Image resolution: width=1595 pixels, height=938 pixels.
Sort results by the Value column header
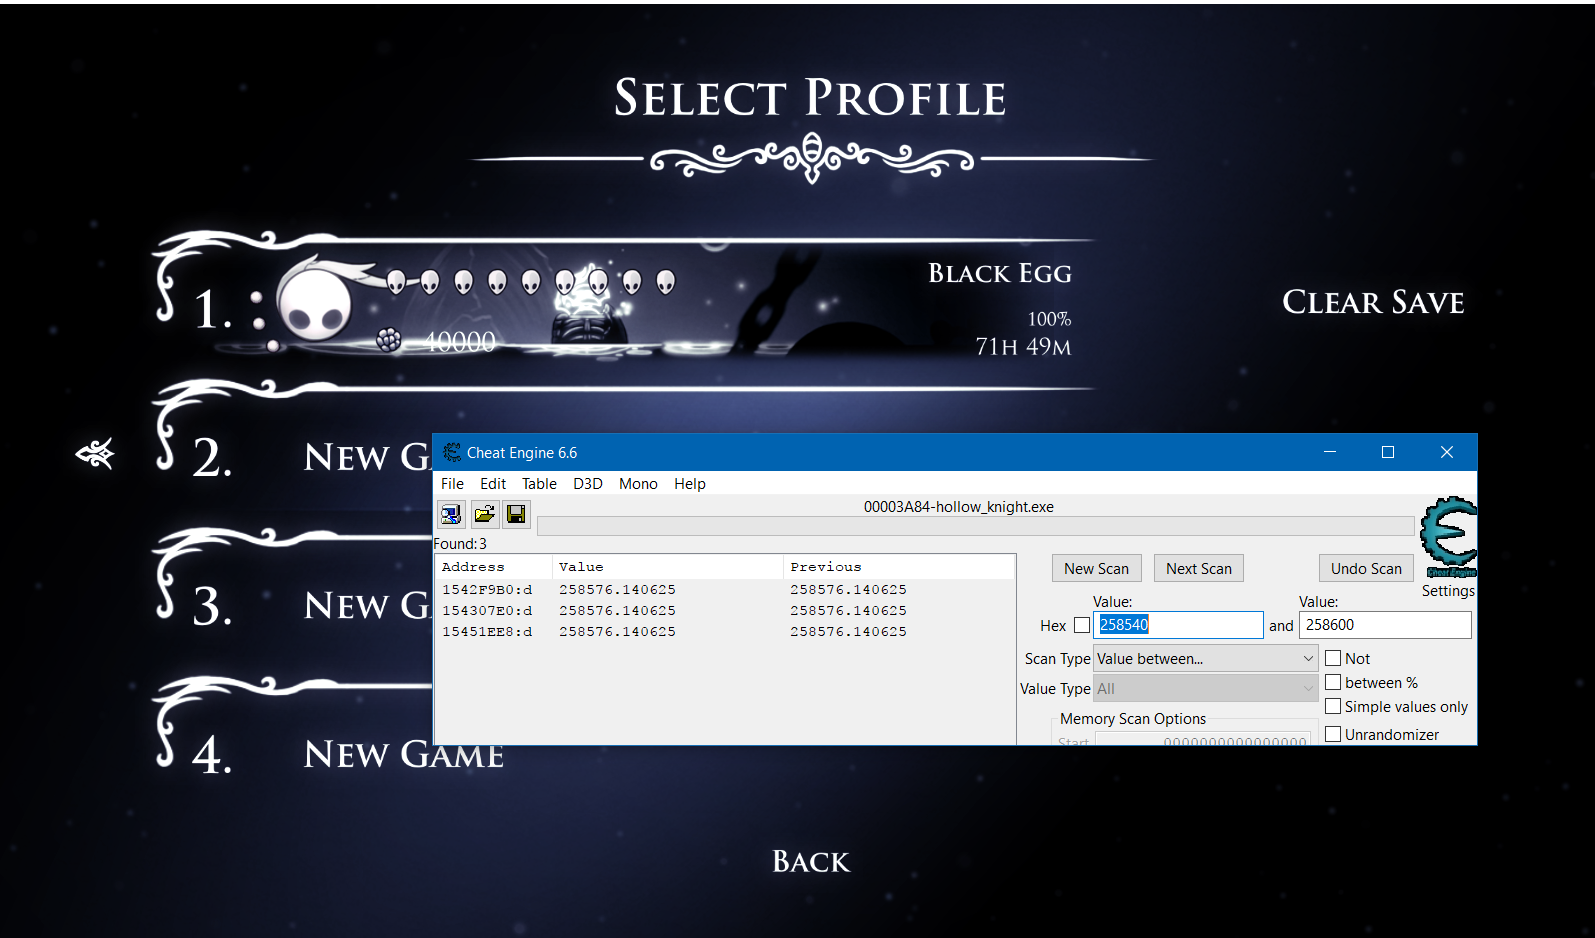click(668, 567)
